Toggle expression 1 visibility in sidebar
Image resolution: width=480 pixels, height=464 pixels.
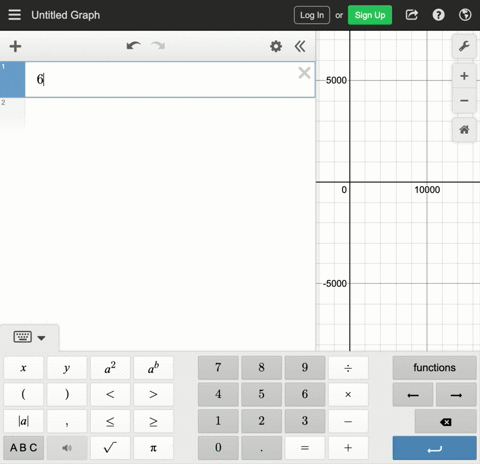click(x=12, y=79)
